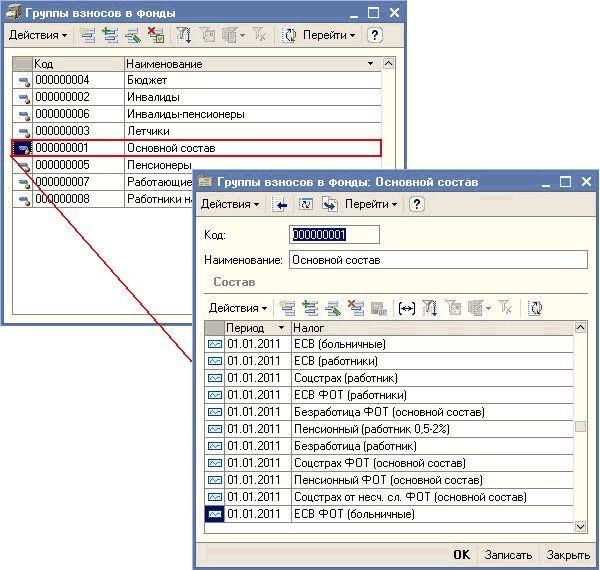
Task: Open Действия menu in the list window
Action: pos(38,35)
